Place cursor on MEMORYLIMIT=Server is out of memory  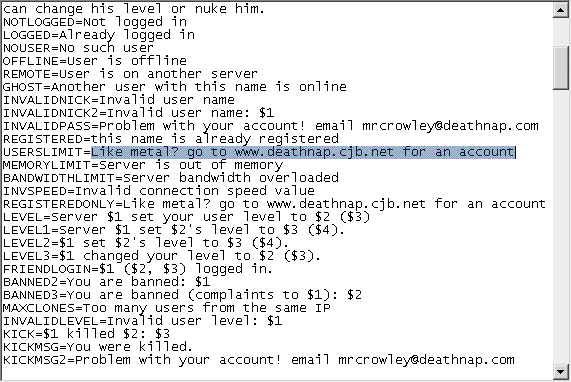143,165
